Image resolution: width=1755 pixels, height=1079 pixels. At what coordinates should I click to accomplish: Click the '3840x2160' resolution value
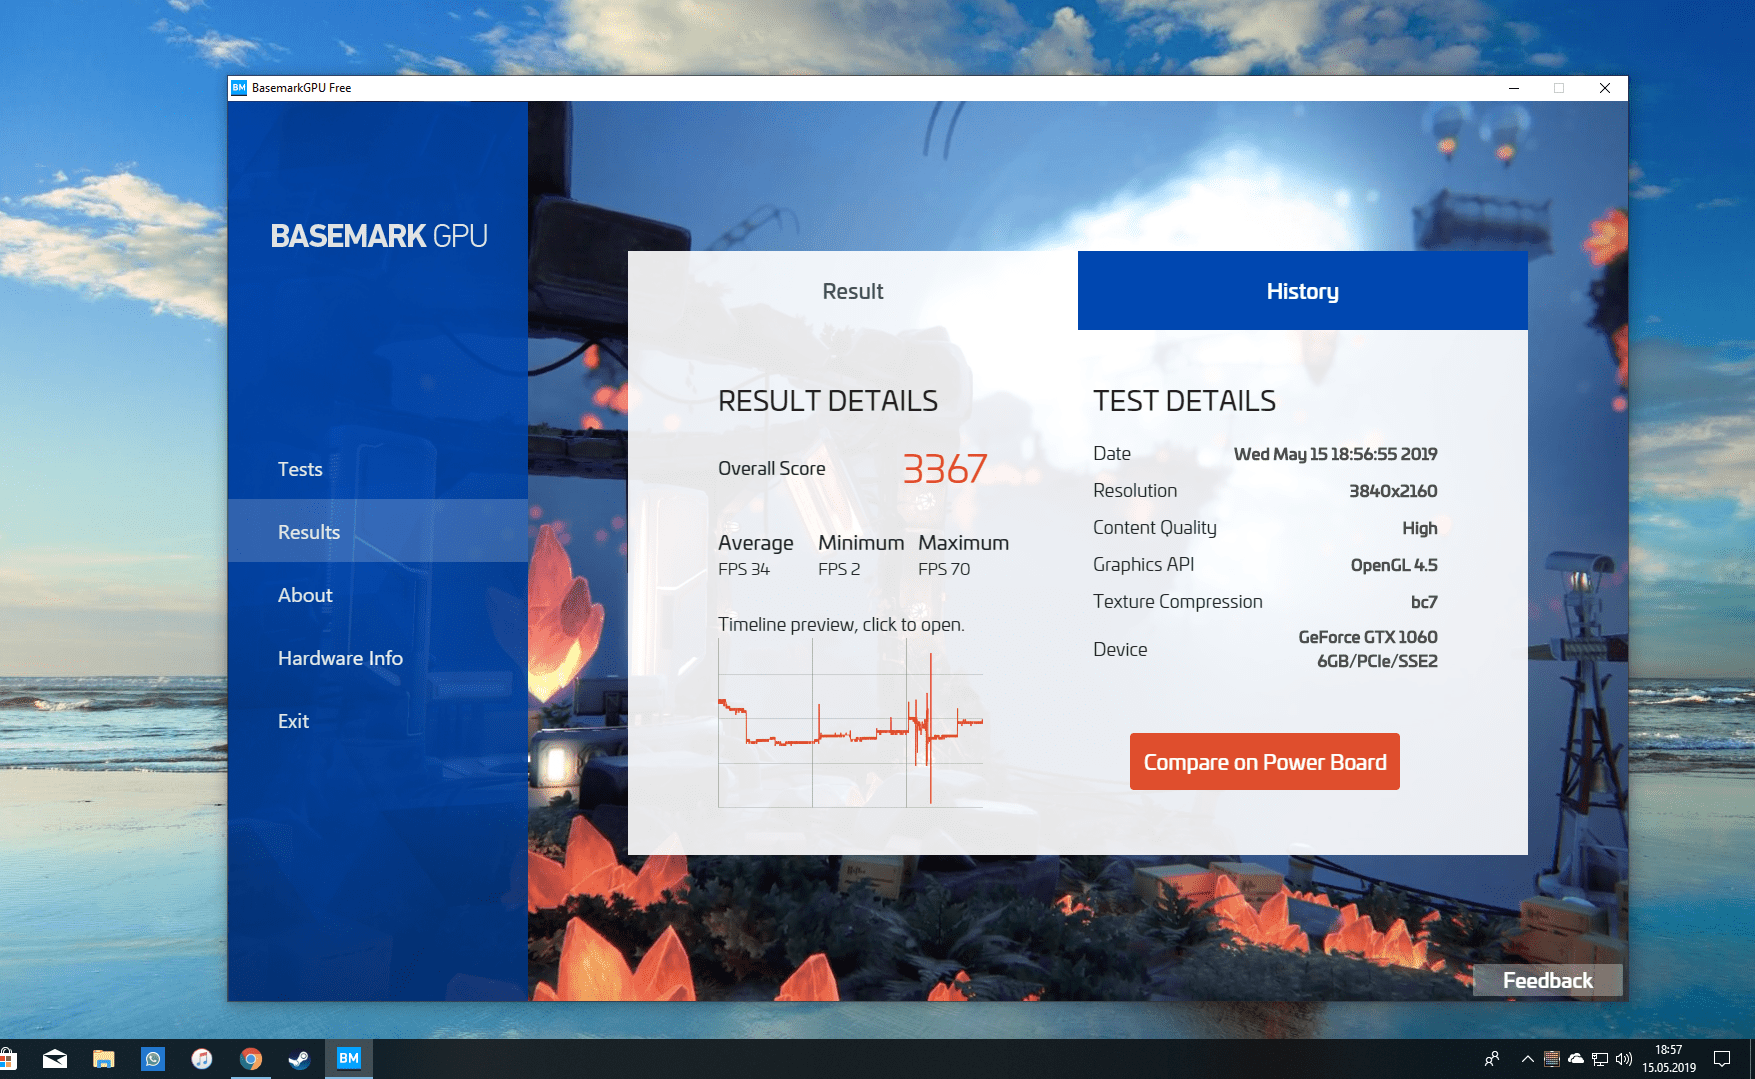(1393, 491)
